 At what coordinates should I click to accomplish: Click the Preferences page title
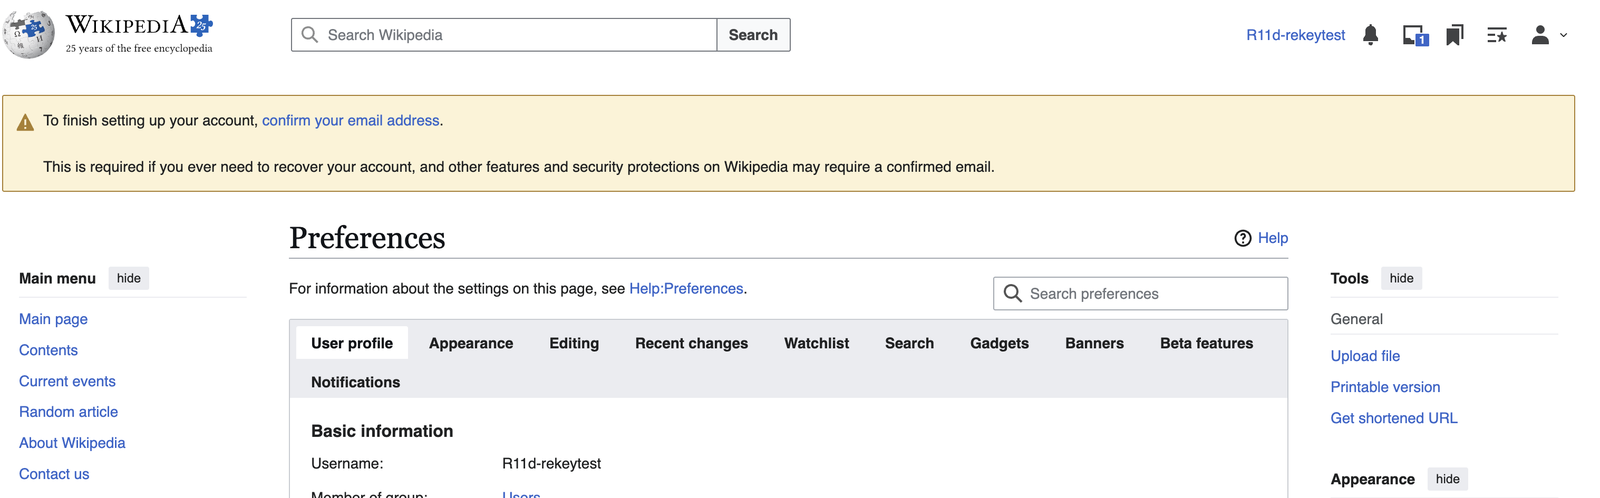pyautogui.click(x=367, y=238)
